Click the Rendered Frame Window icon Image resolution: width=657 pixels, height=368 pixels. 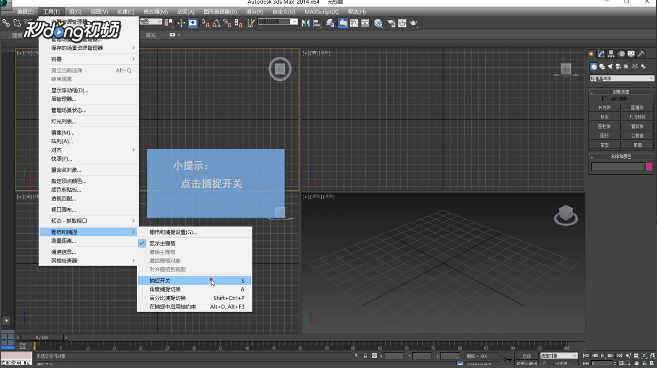tap(402, 23)
